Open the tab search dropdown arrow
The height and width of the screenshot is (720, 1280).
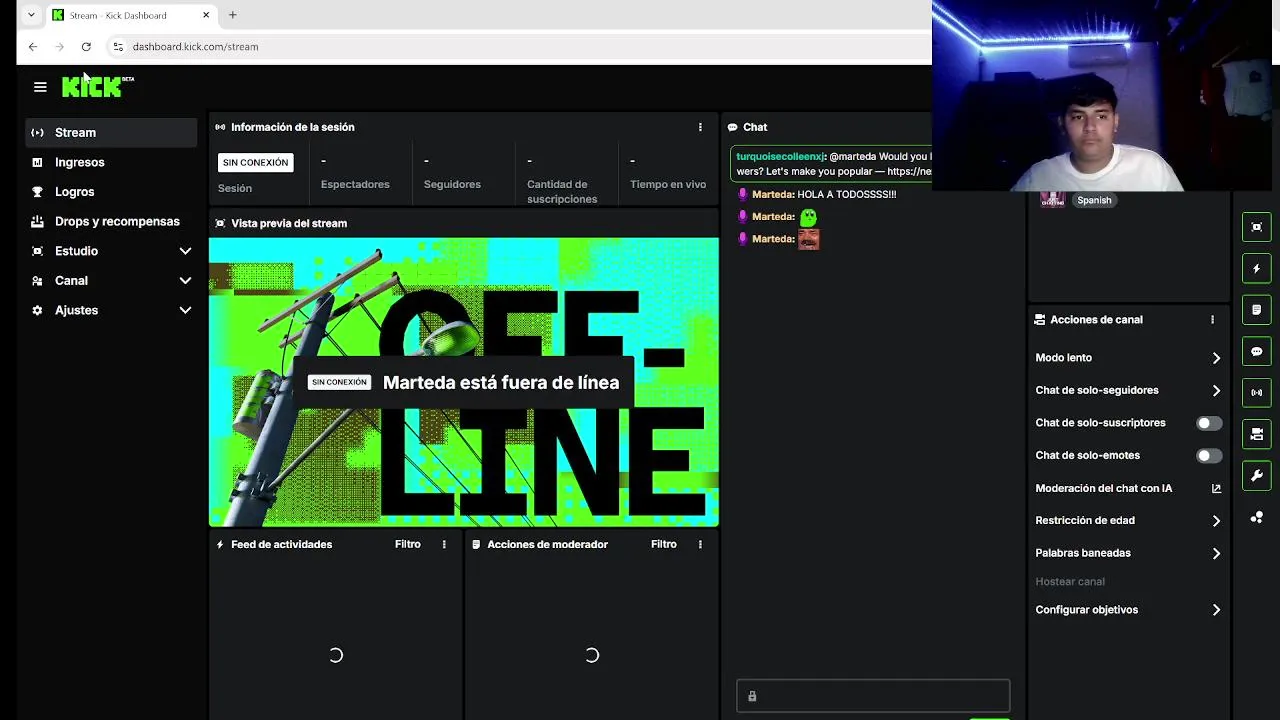[x=31, y=15]
